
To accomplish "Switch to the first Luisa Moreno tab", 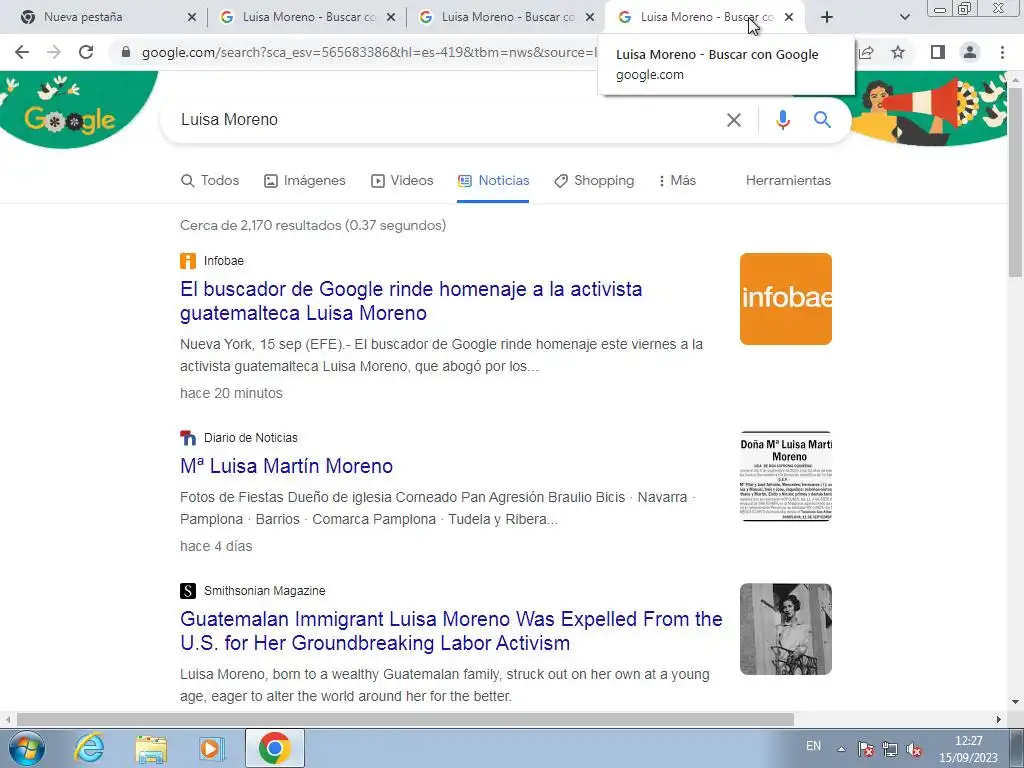I will tap(307, 17).
